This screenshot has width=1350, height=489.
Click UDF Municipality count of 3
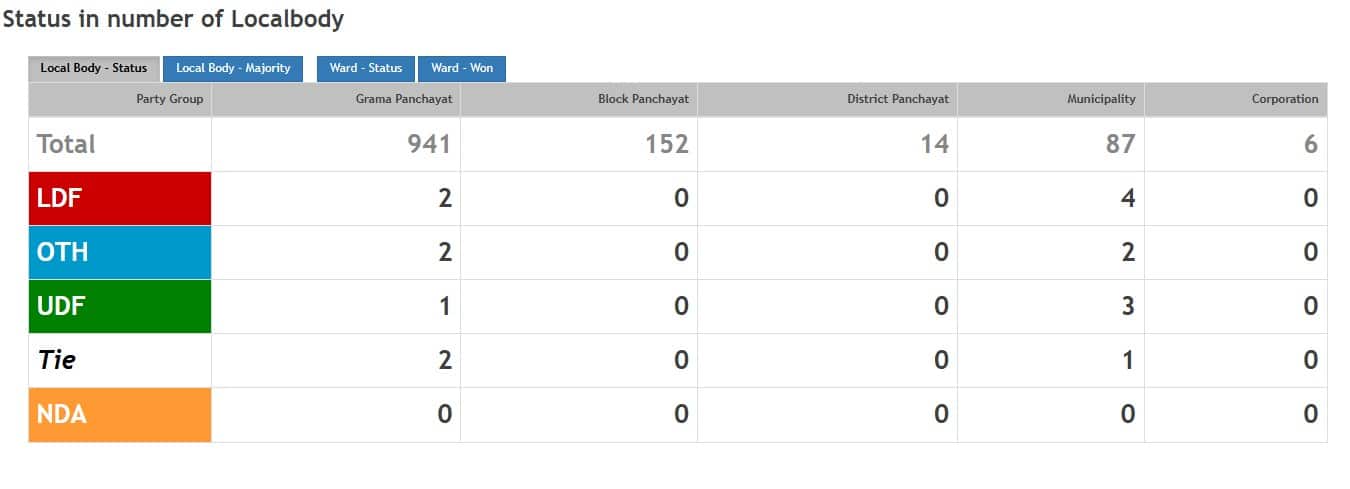(x=1127, y=306)
